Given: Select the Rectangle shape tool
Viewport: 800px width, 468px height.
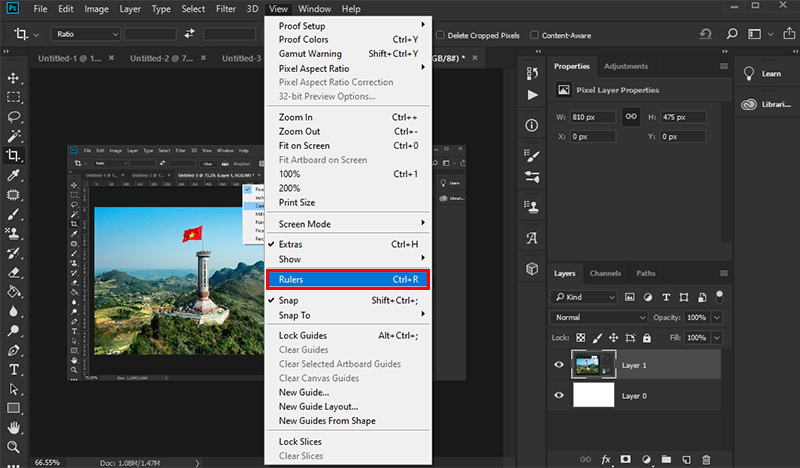Looking at the screenshot, I should (13, 408).
